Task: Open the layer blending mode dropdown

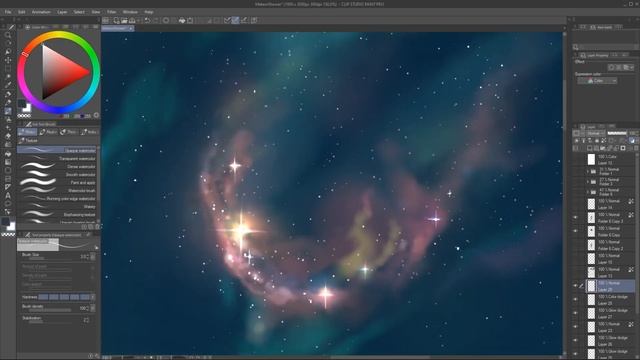Action: (x=596, y=133)
